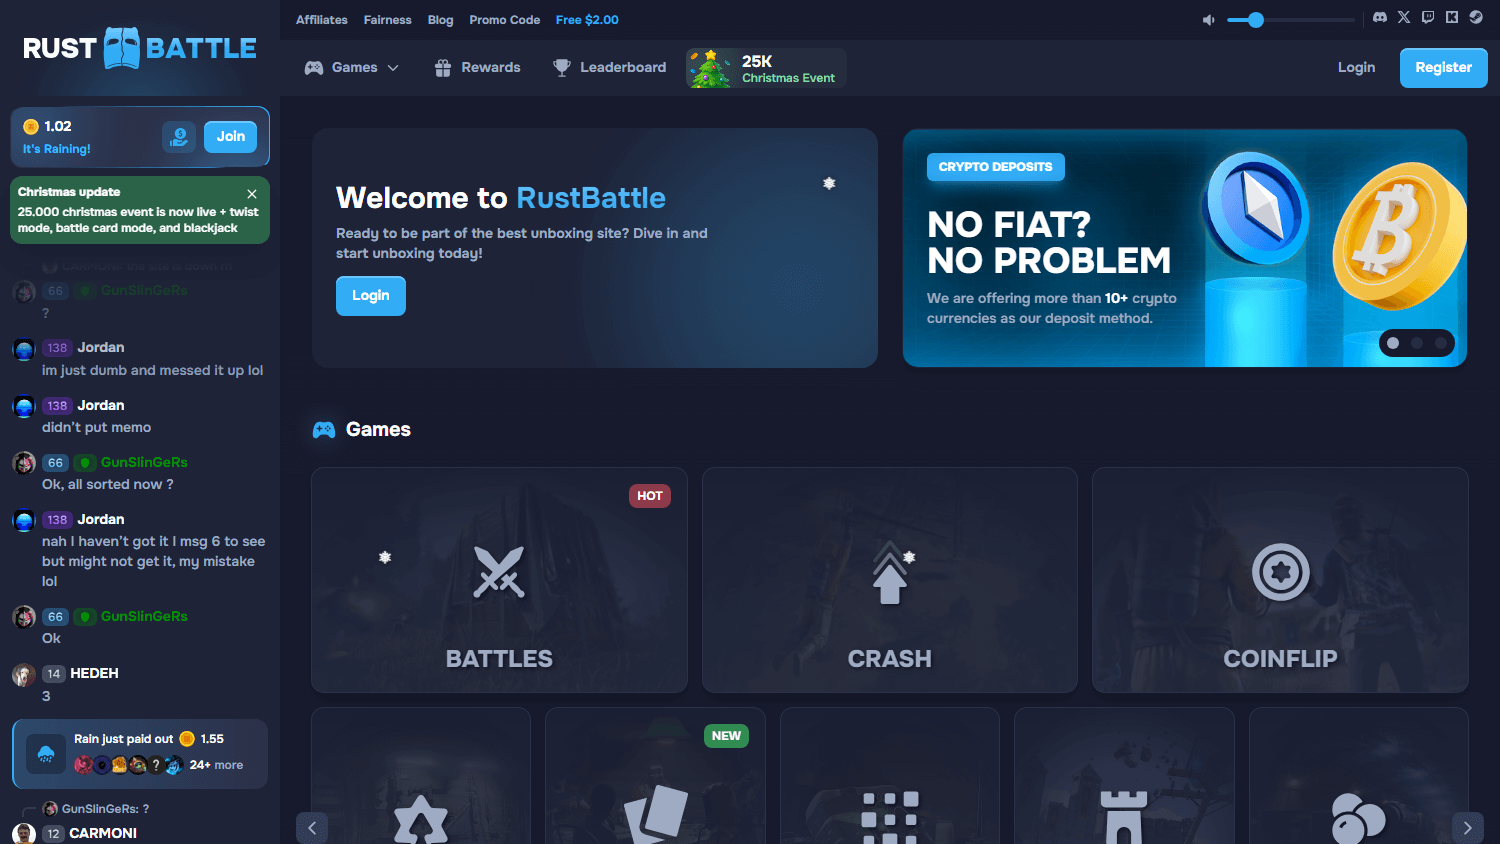Navigate to the Rewards section
This screenshot has width=1500, height=844.
(x=477, y=67)
